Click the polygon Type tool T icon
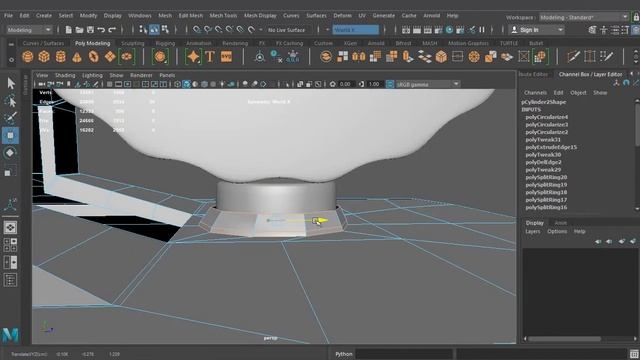 coord(210,56)
